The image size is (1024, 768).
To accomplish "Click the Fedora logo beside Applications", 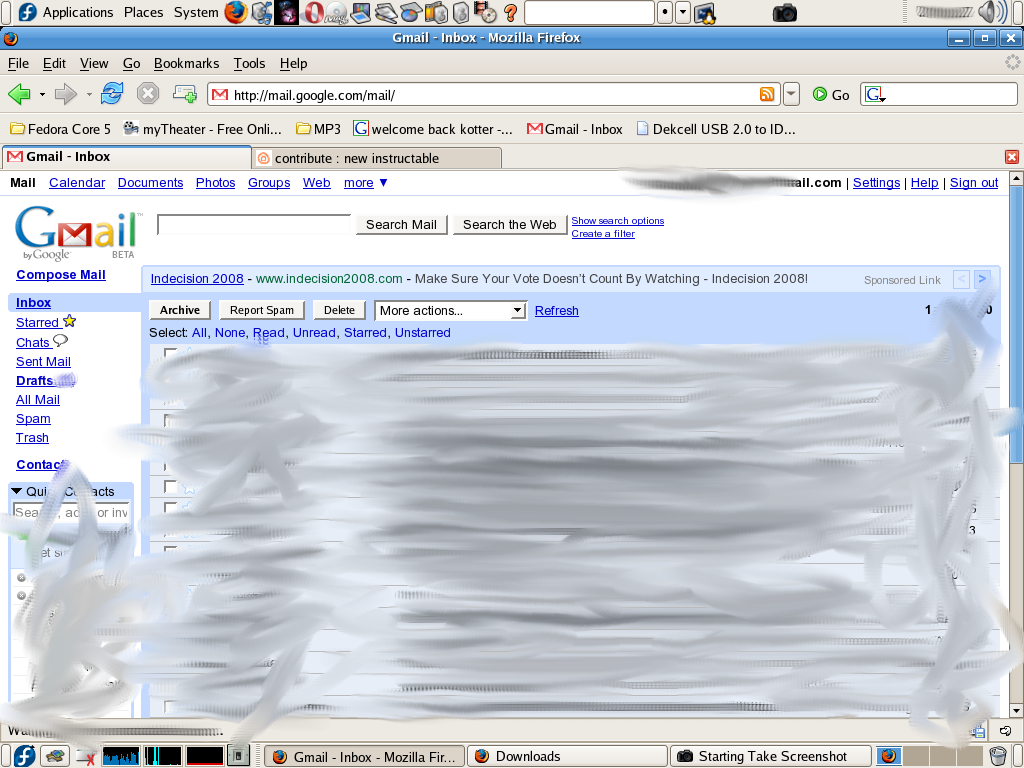I will pos(27,12).
